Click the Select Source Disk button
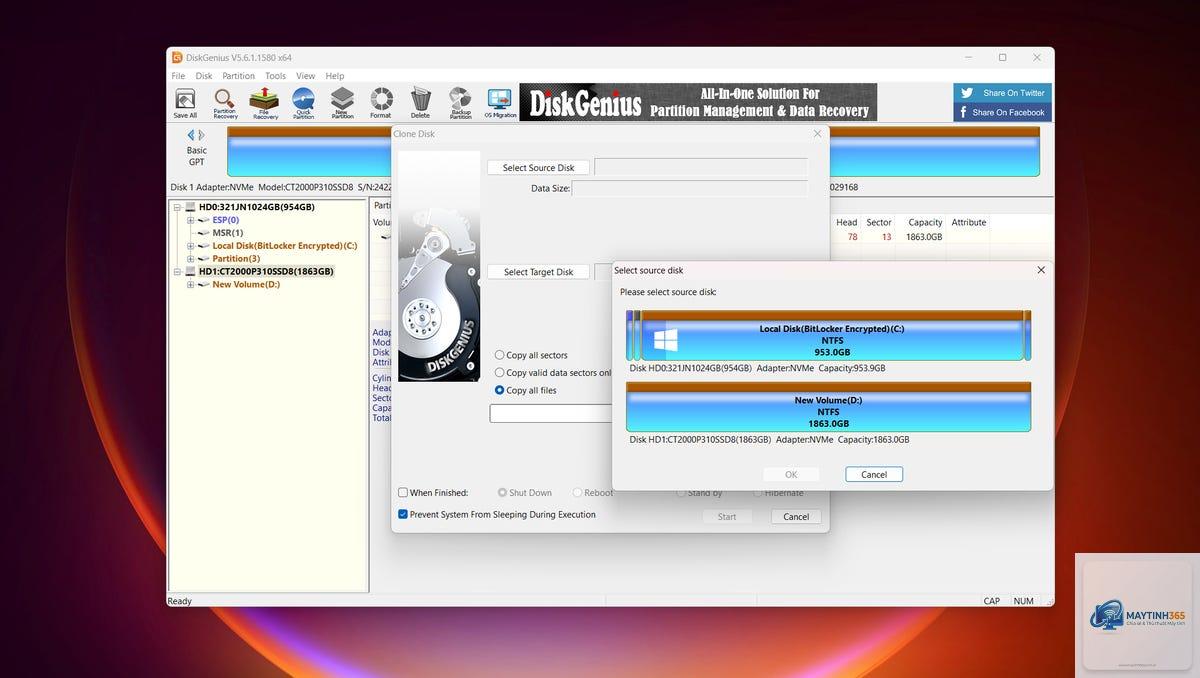The image size is (1200, 678). pos(538,168)
